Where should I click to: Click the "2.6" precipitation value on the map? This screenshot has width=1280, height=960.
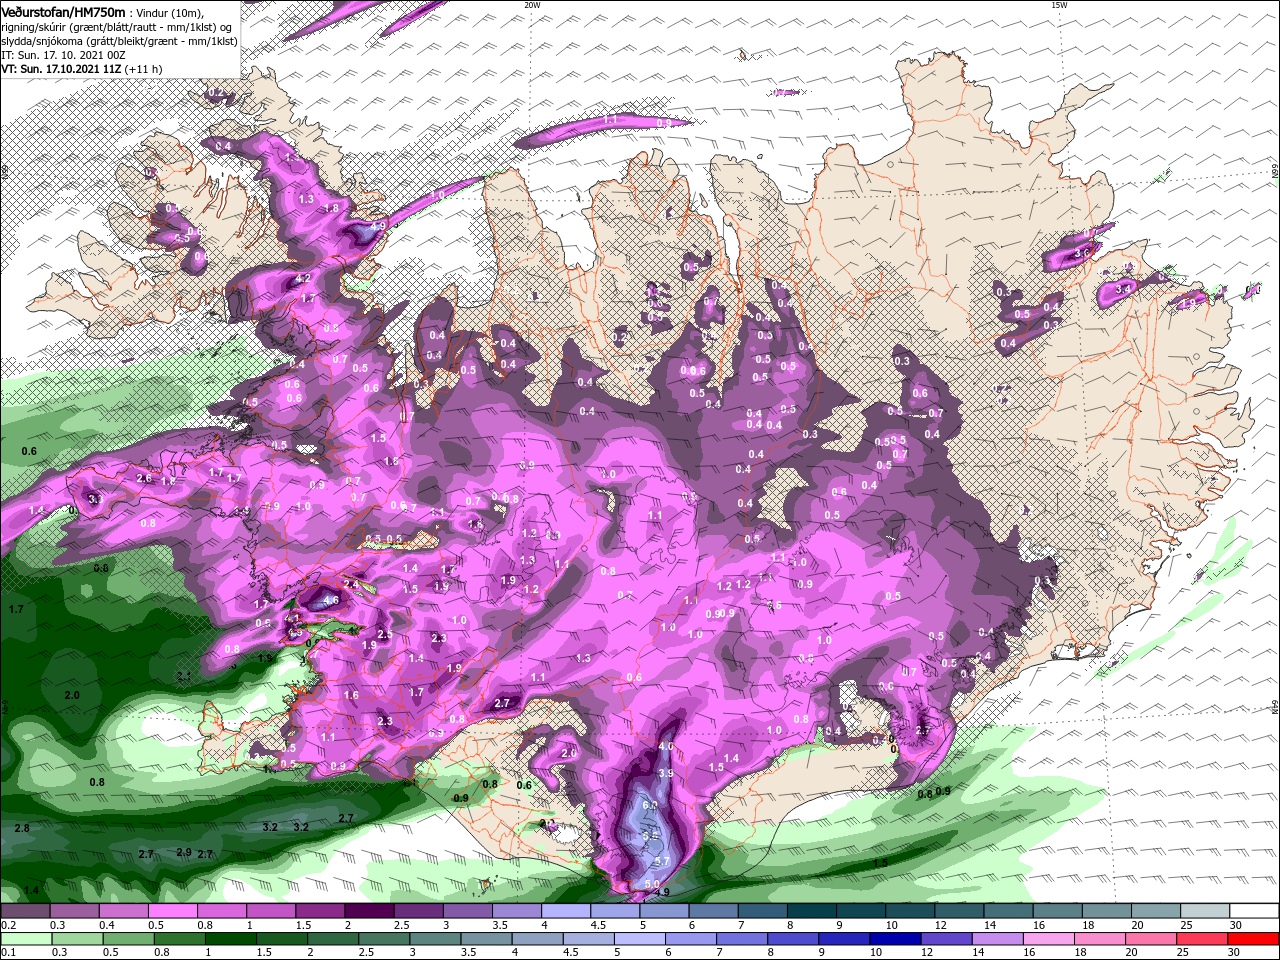coord(143,478)
